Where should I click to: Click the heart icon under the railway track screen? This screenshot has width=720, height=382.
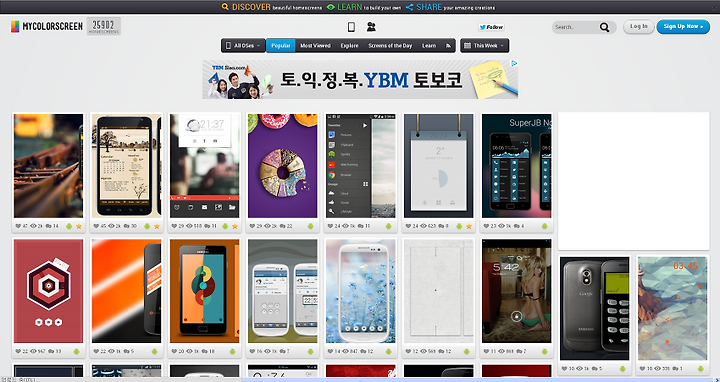[x=18, y=226]
